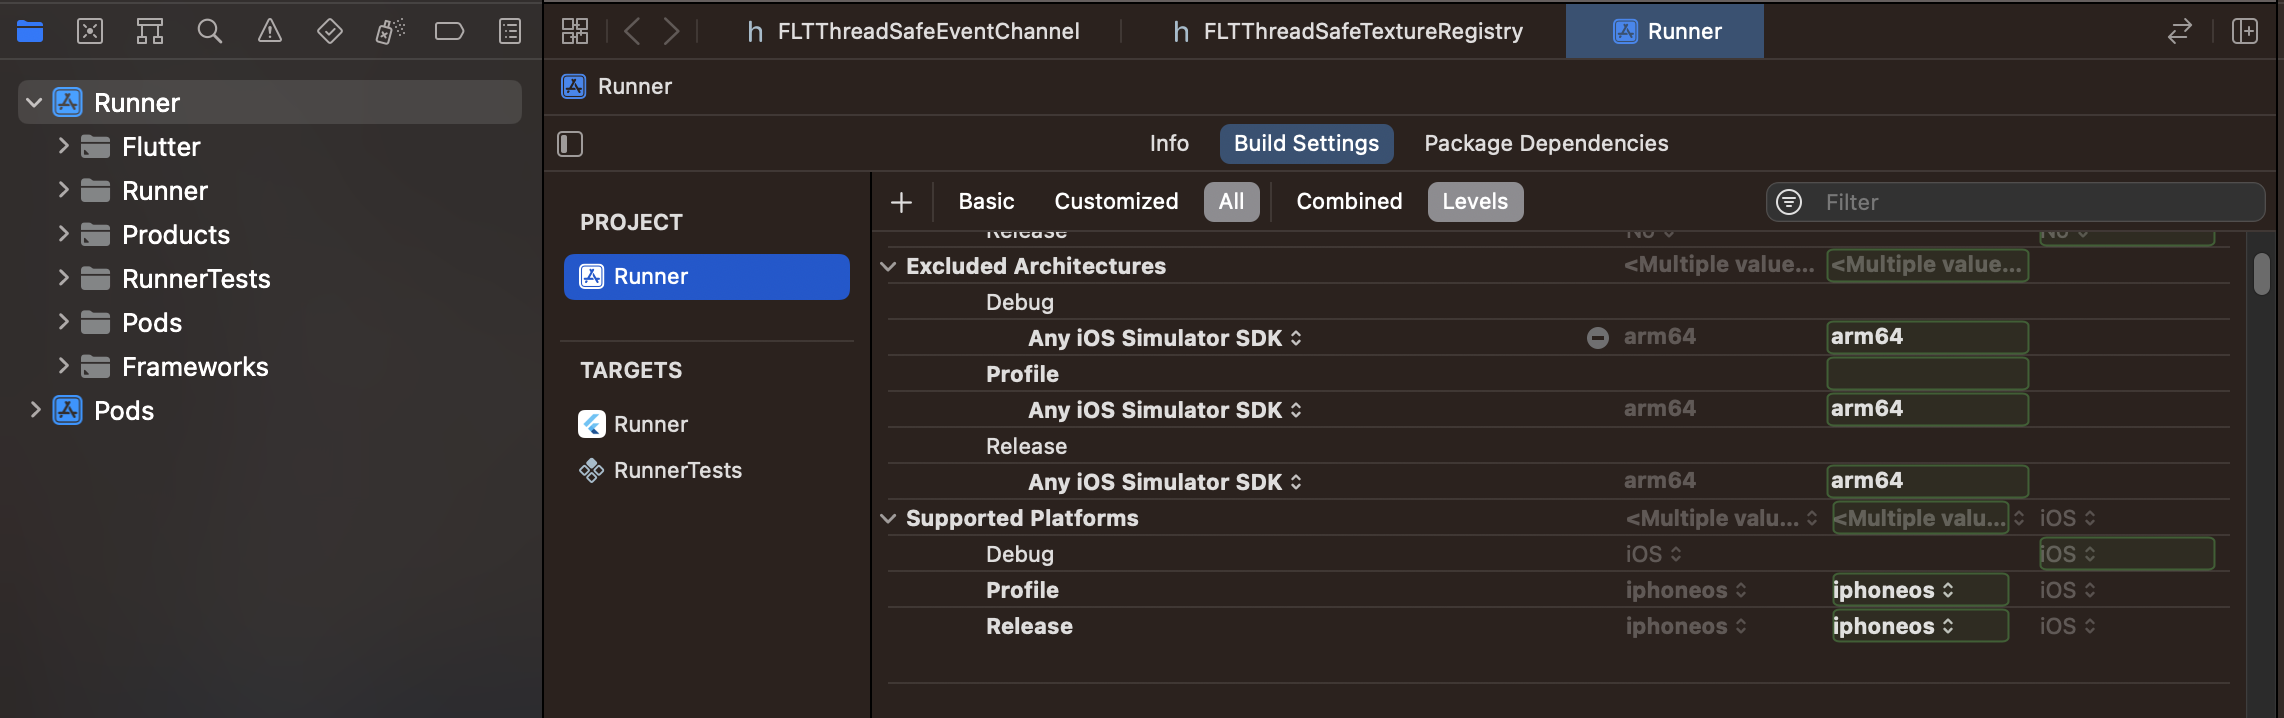
Task: Click the vertical scrollbar thumb
Action: (x=2262, y=274)
